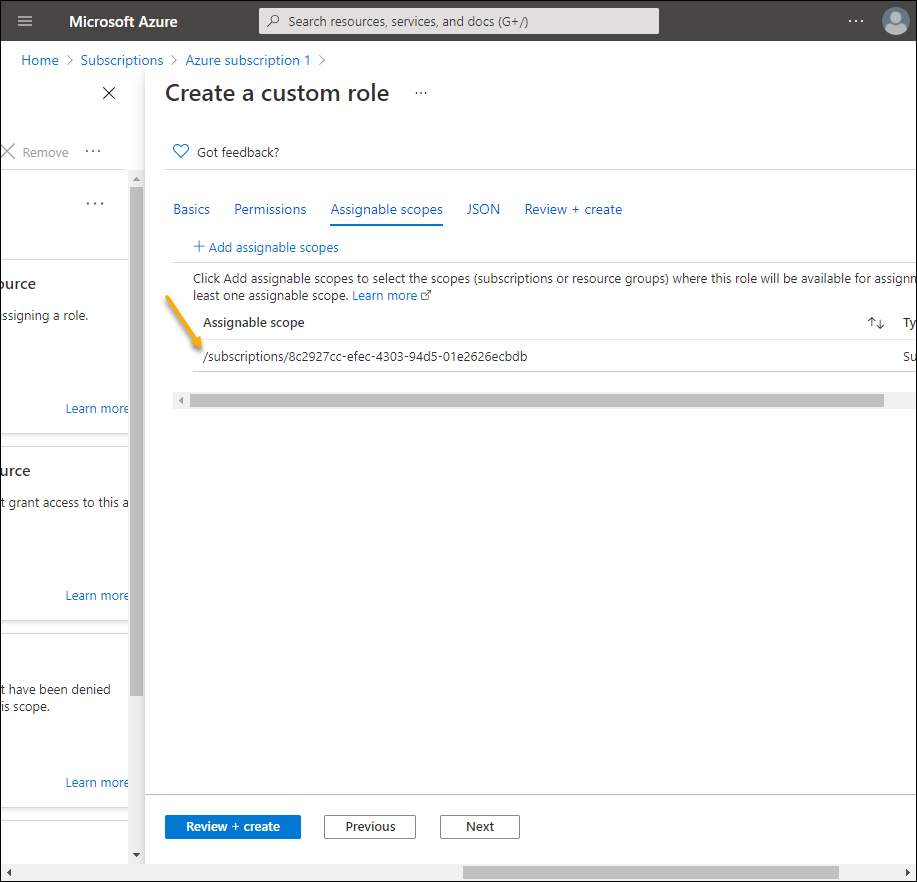Click the Previous button
The width and height of the screenshot is (917, 882).
point(370,827)
